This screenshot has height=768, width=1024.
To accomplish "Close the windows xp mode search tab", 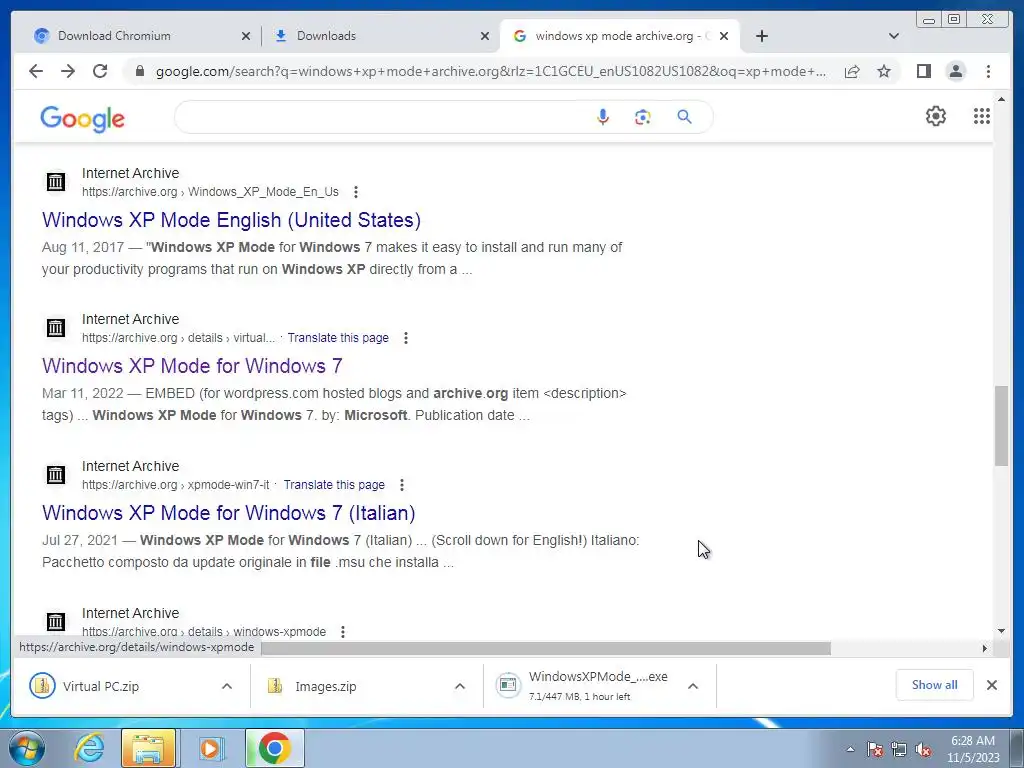I will pos(724,36).
